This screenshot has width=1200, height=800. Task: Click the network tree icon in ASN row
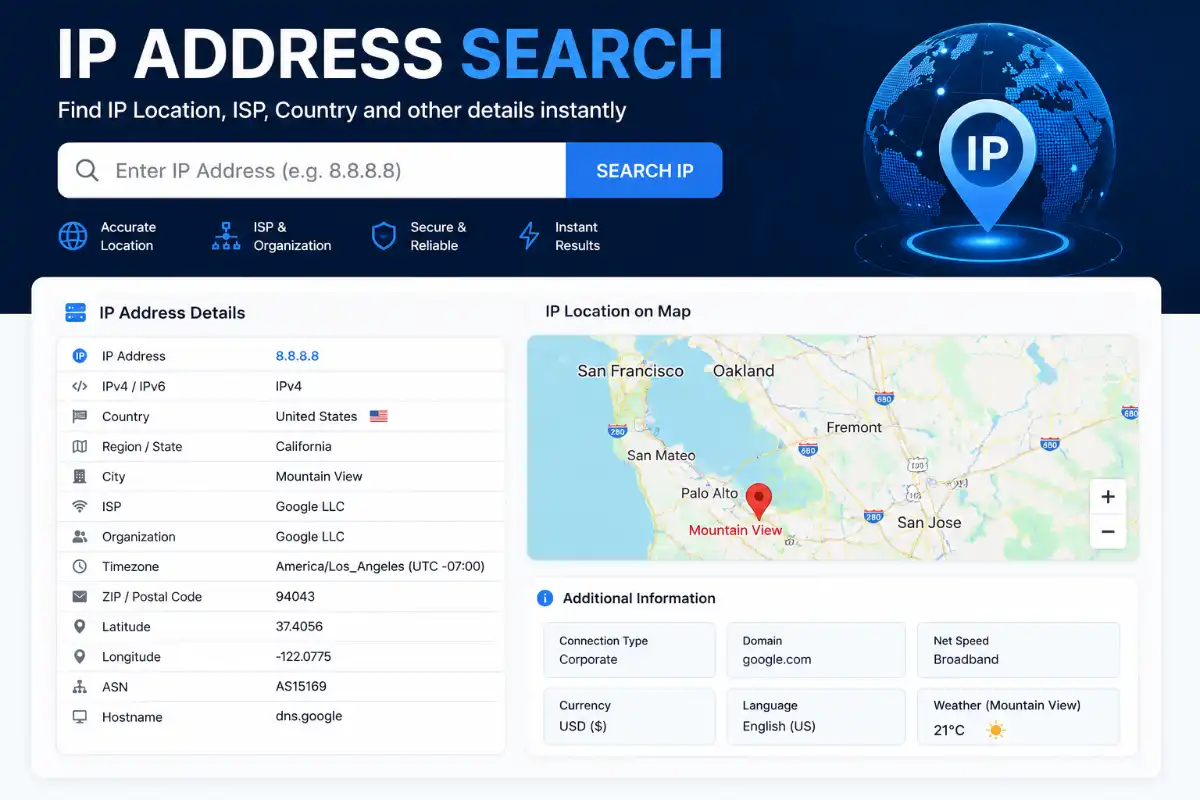coord(80,686)
